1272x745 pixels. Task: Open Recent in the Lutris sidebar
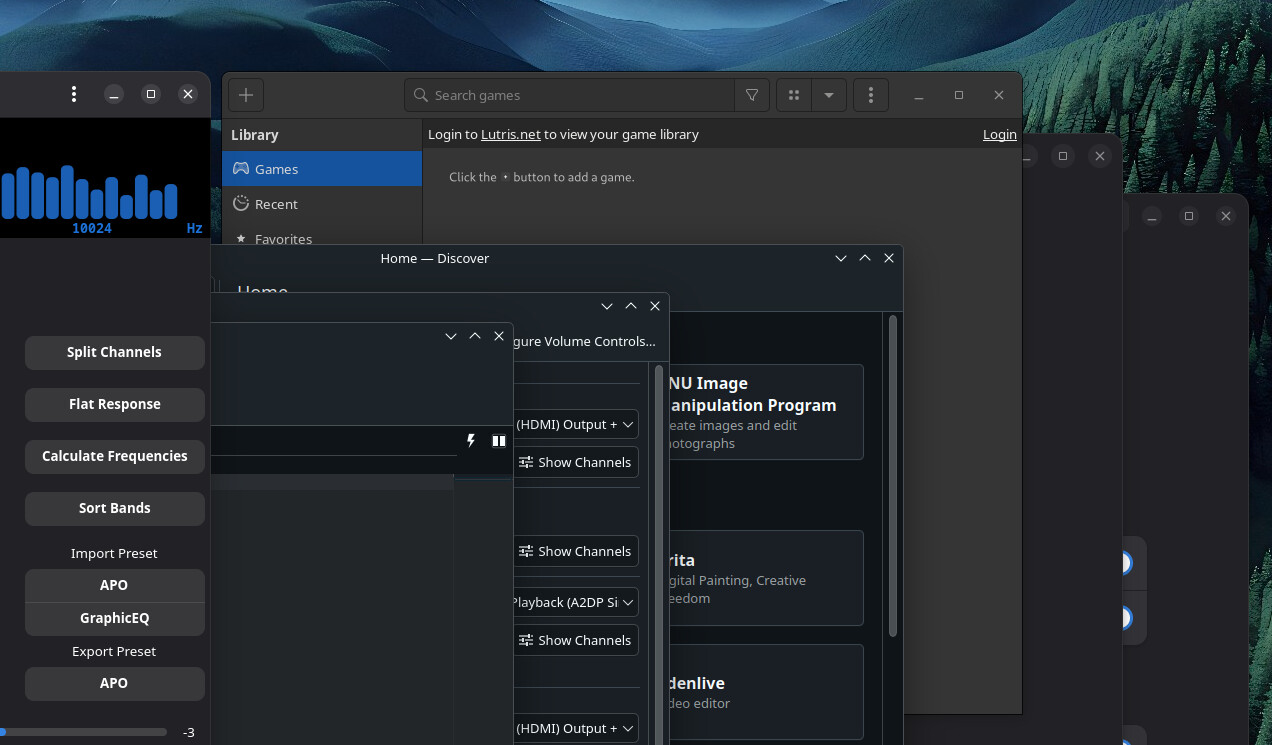276,204
